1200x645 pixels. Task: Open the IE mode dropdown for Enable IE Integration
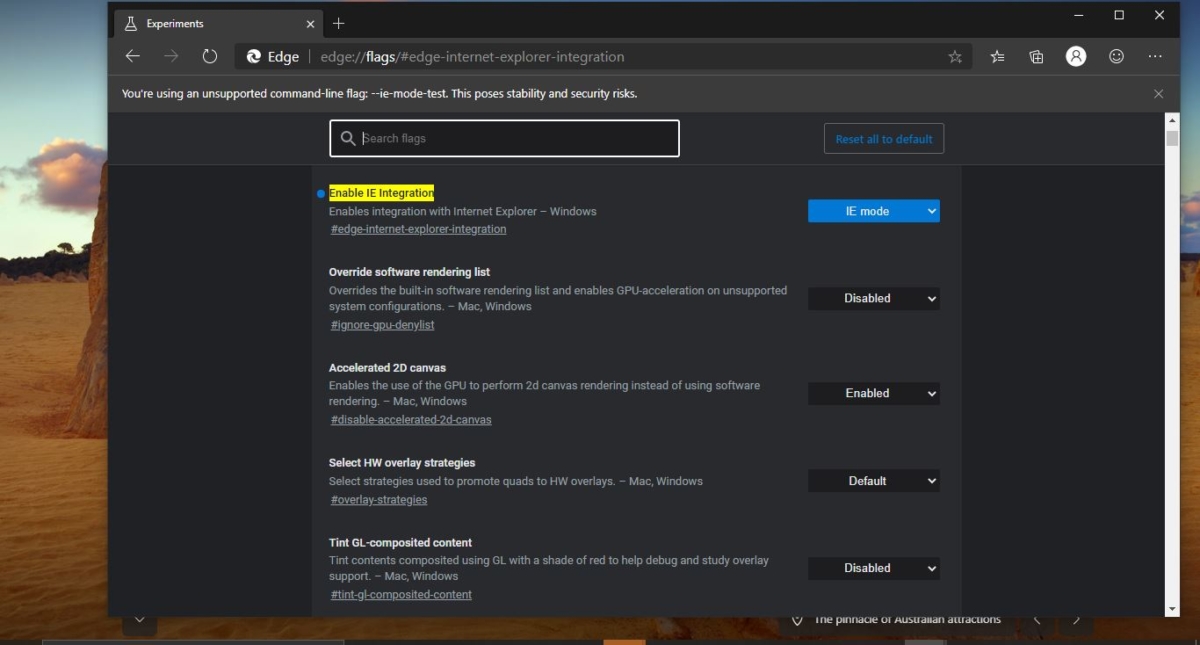(x=873, y=210)
